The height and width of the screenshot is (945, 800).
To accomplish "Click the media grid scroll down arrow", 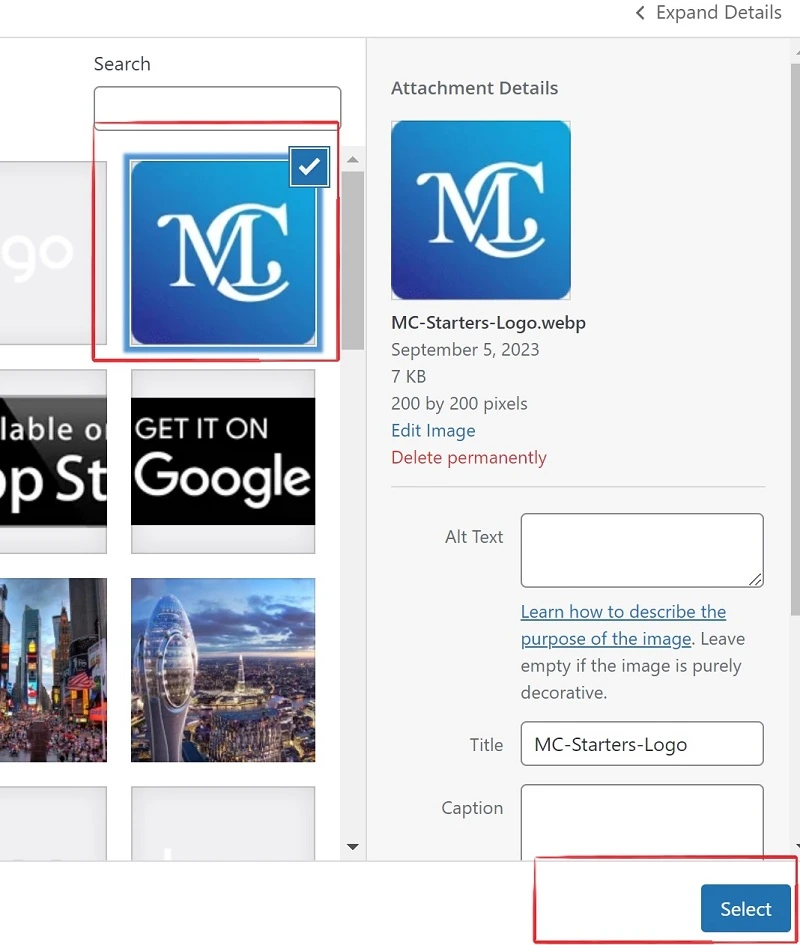I will [x=353, y=847].
